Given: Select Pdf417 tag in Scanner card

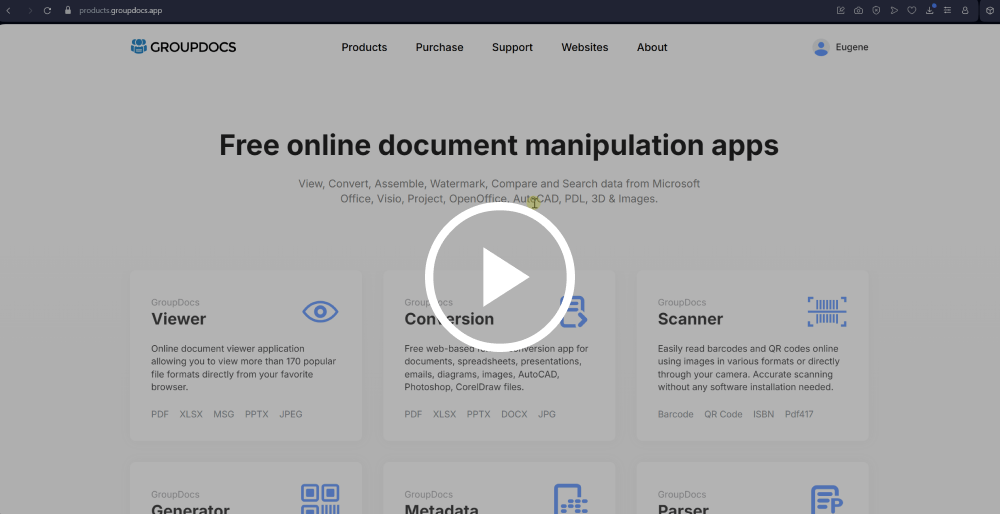Looking at the screenshot, I should click(799, 414).
